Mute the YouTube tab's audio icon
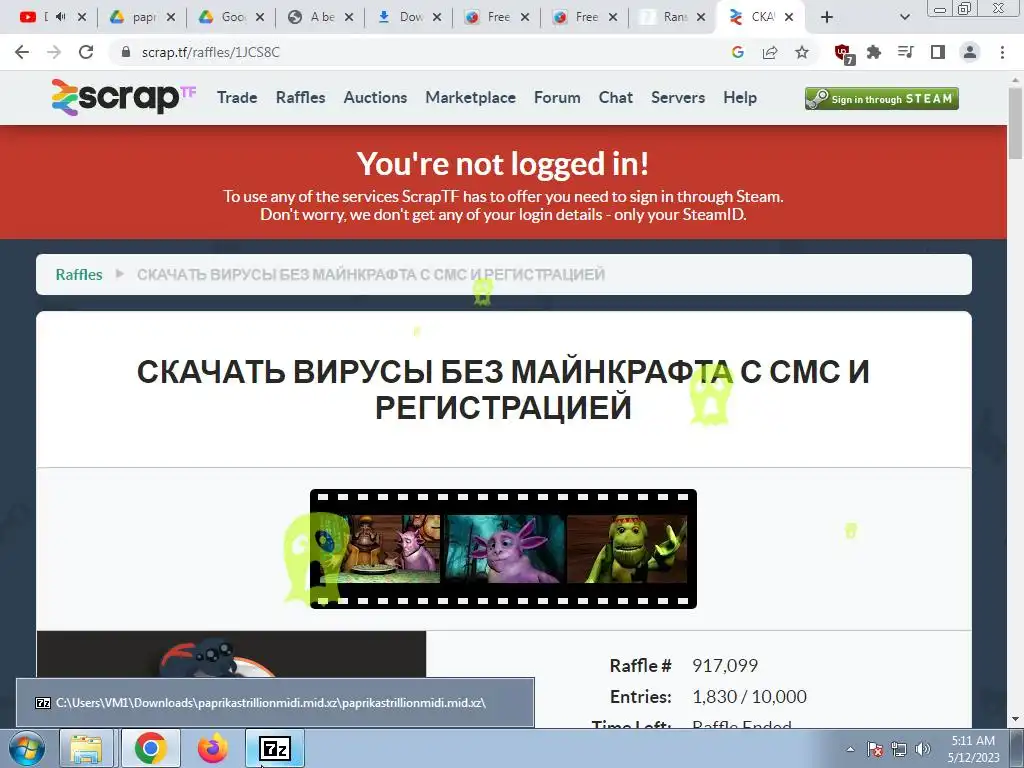The image size is (1024, 768). pyautogui.click(x=61, y=17)
